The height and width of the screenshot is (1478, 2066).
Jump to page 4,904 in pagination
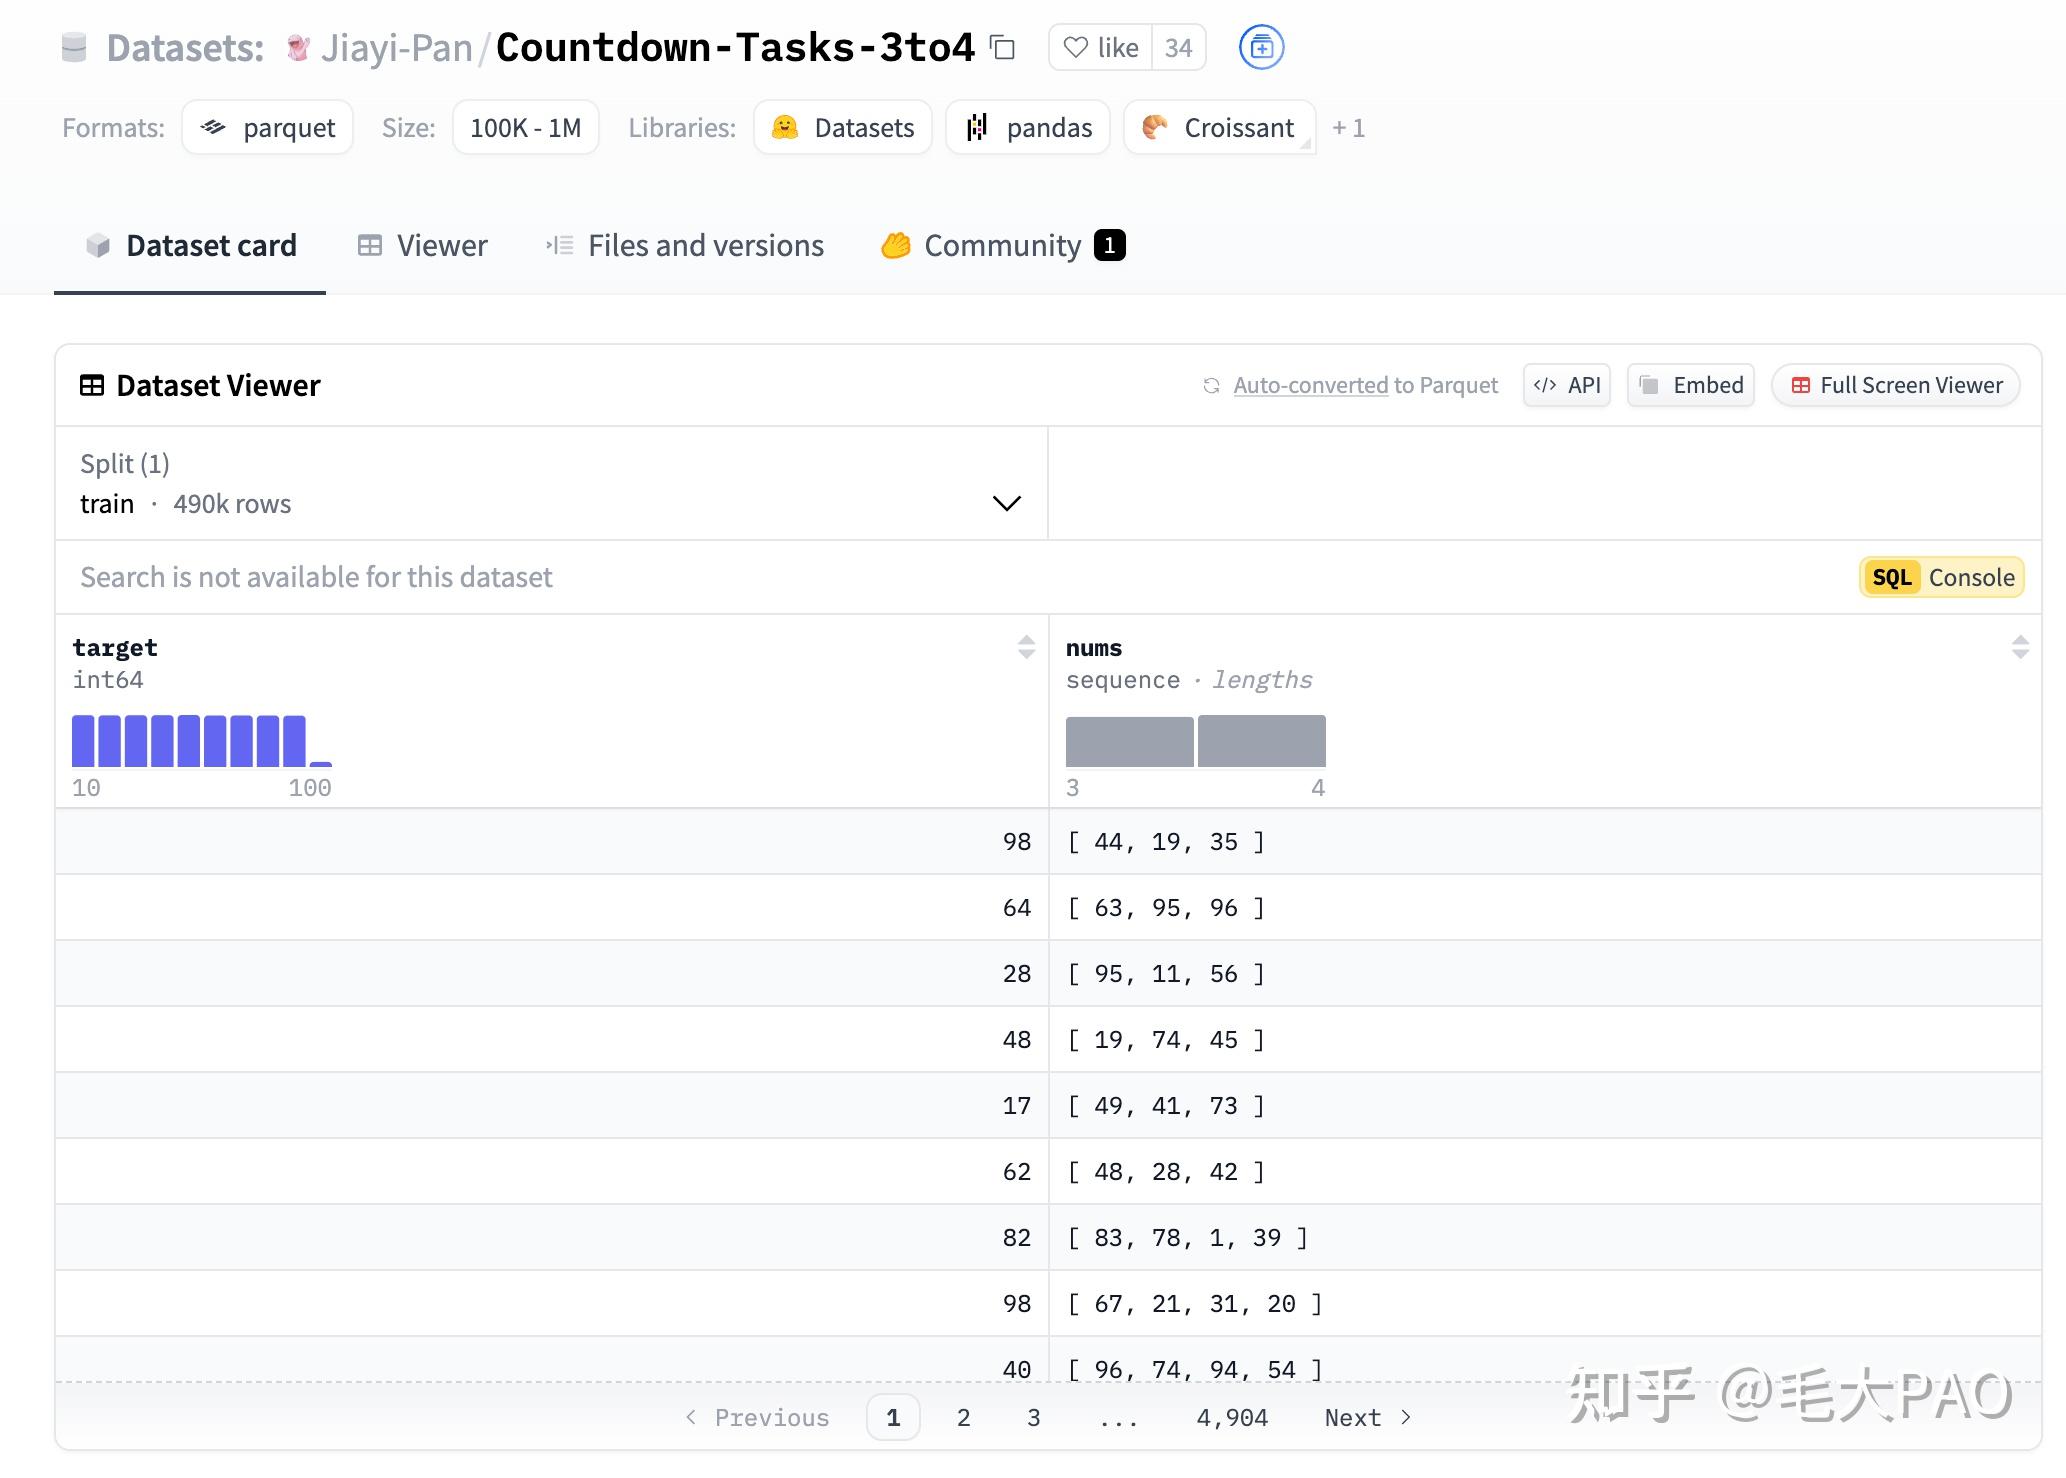1231,1417
